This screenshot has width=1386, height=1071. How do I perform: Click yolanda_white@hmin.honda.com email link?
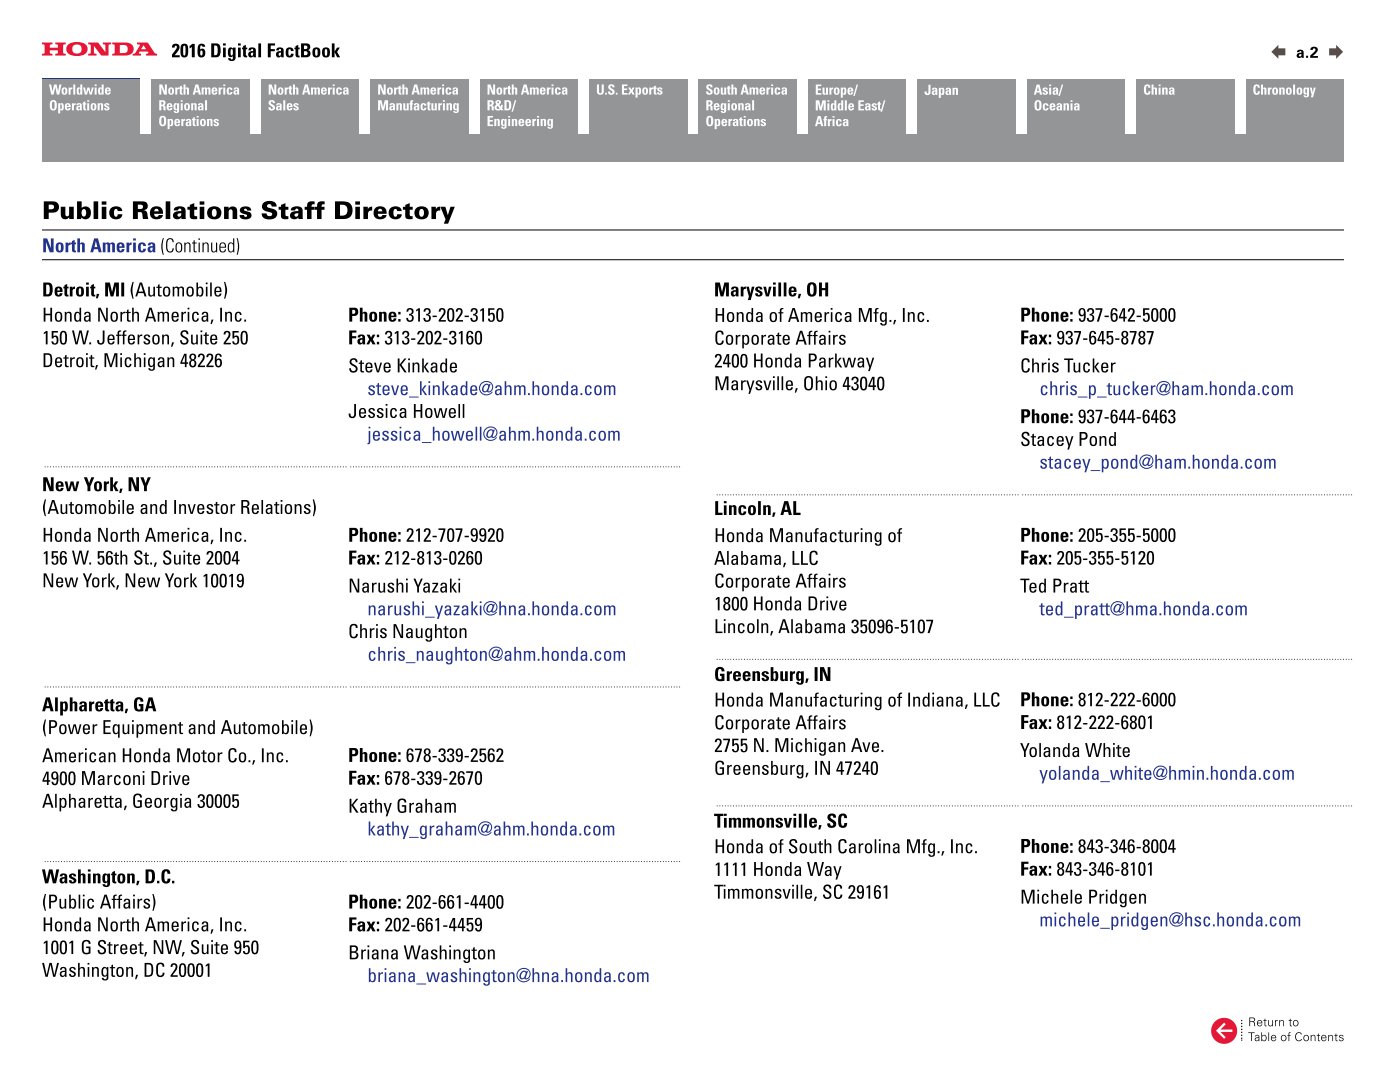point(1167,774)
